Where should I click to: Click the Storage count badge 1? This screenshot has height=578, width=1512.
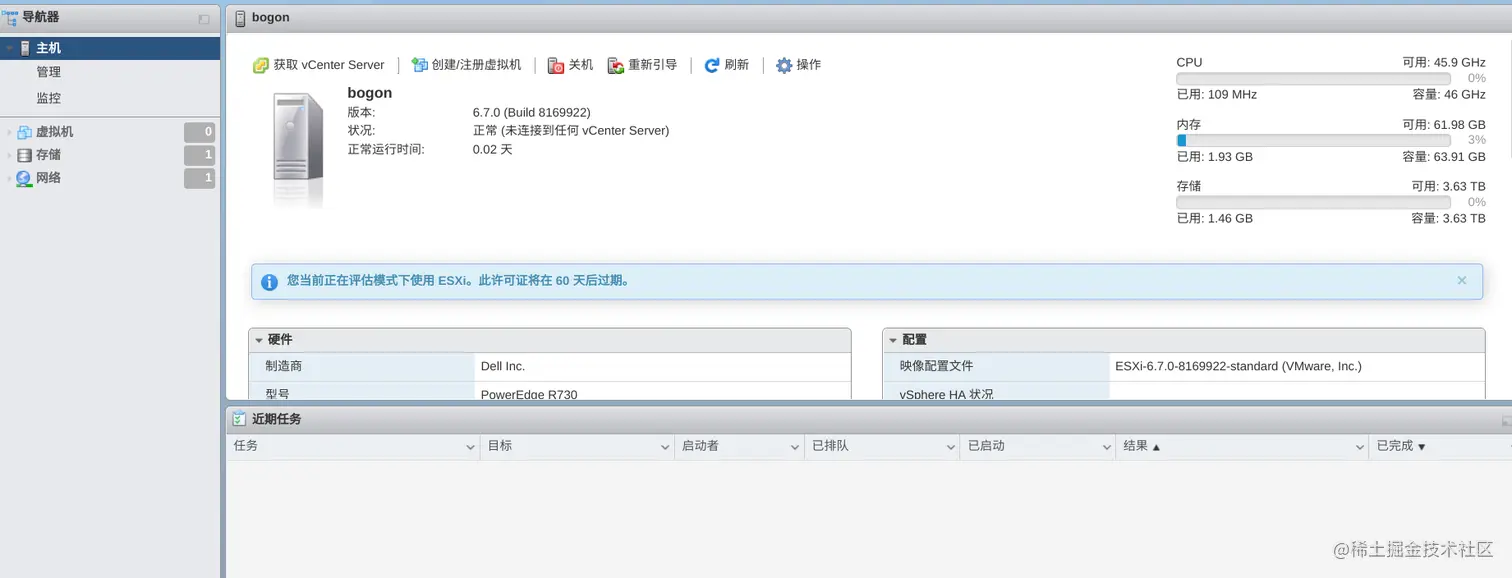click(200, 155)
